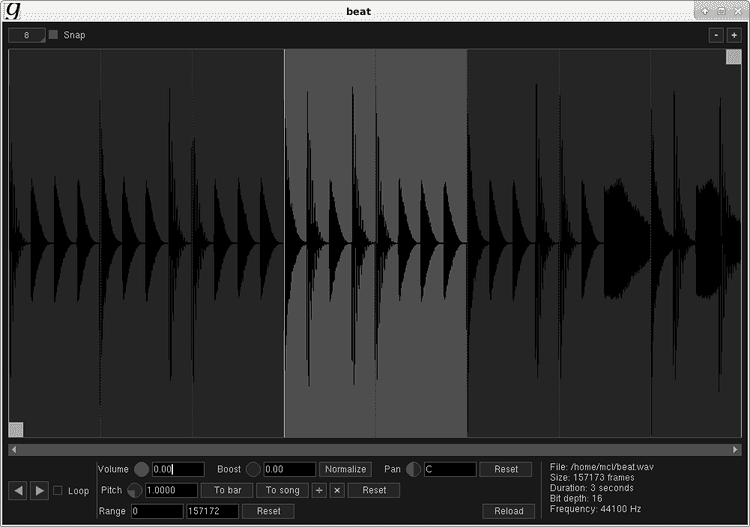Click the zoom in plus button

pyautogui.click(x=734, y=35)
